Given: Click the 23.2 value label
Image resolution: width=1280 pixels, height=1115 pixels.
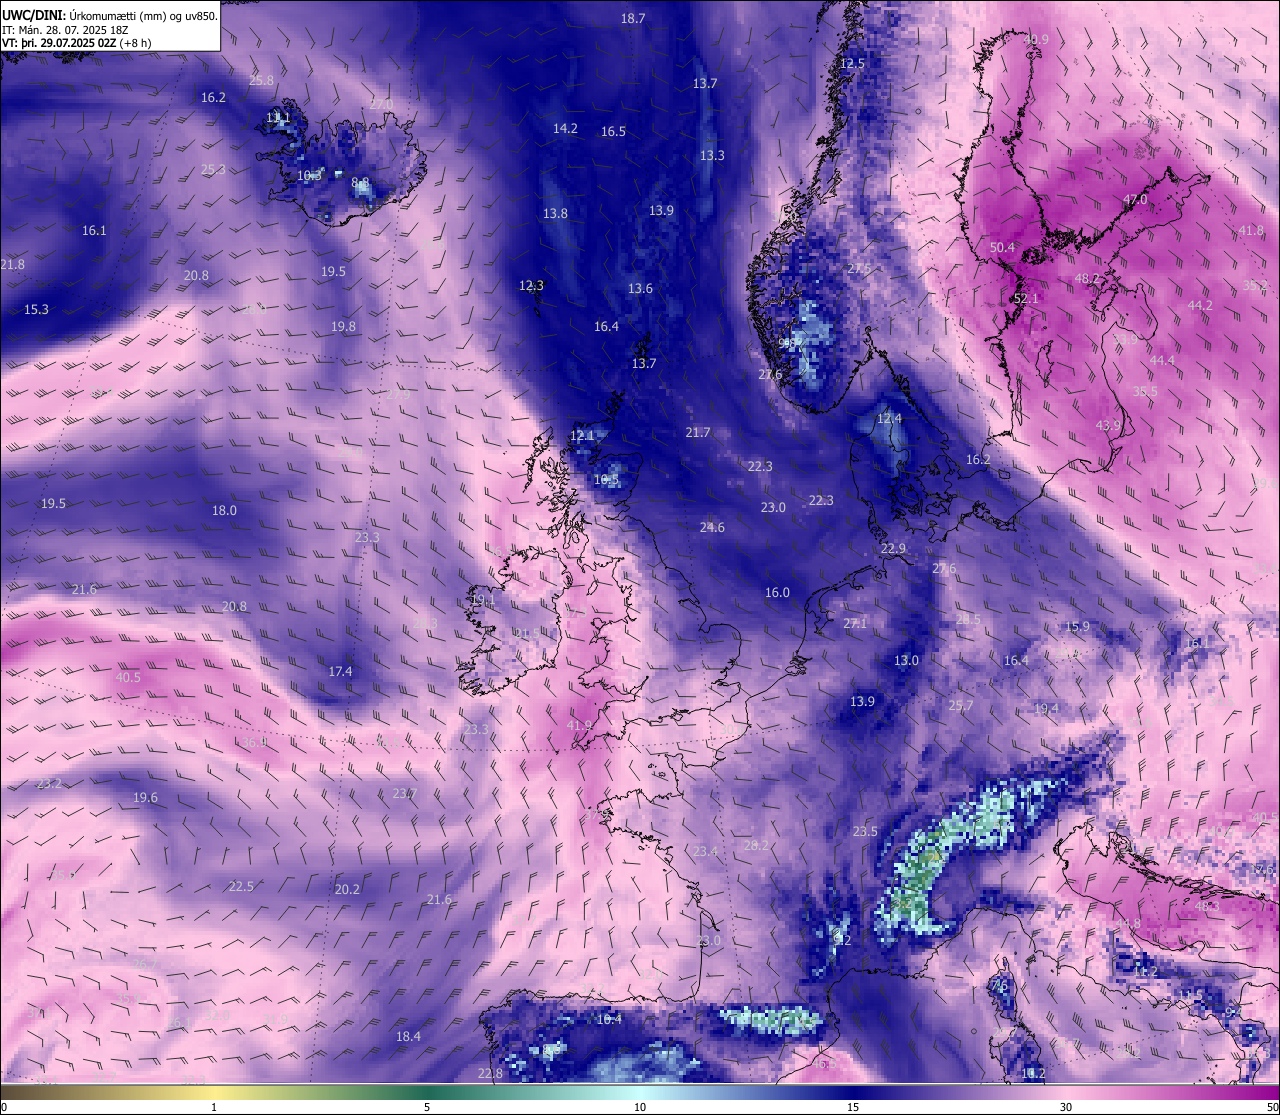Looking at the screenshot, I should [49, 783].
